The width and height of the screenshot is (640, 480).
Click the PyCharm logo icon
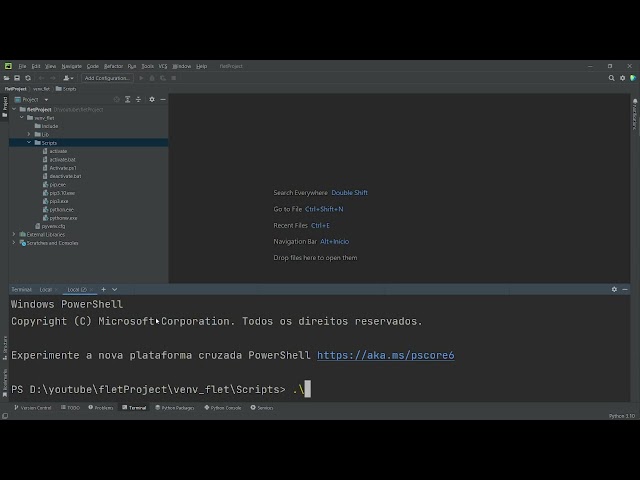8,66
